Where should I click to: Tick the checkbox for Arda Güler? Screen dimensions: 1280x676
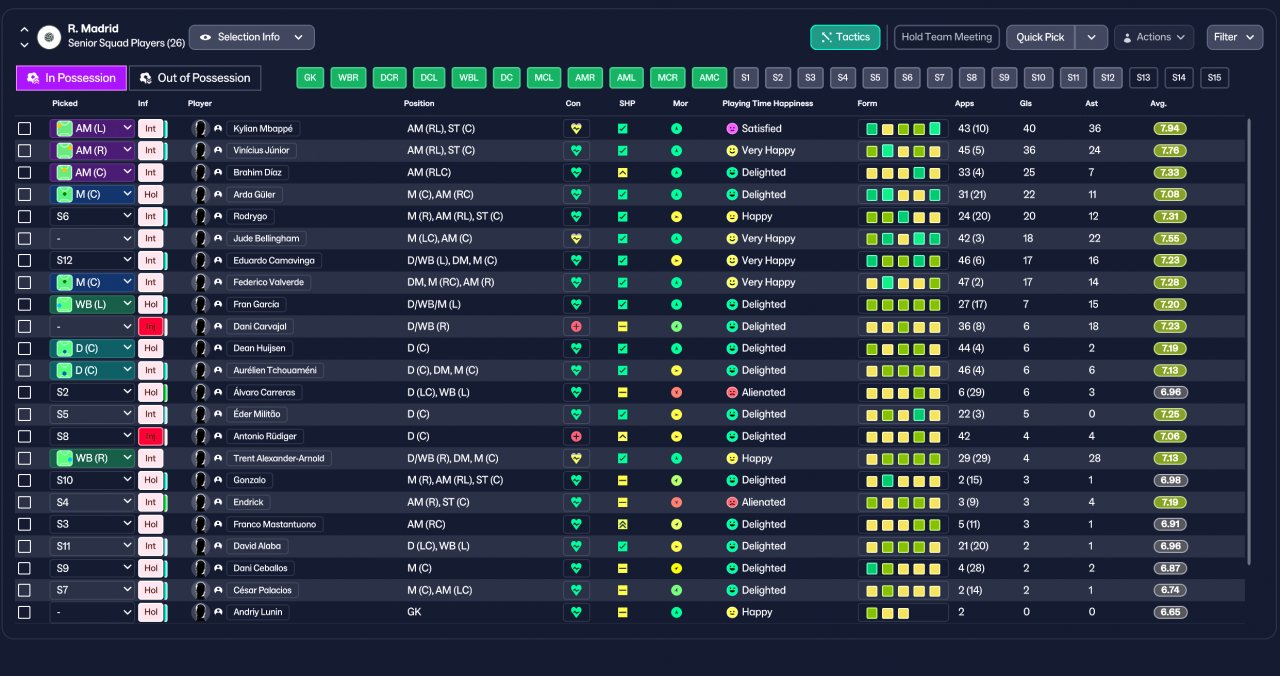(x=25, y=195)
